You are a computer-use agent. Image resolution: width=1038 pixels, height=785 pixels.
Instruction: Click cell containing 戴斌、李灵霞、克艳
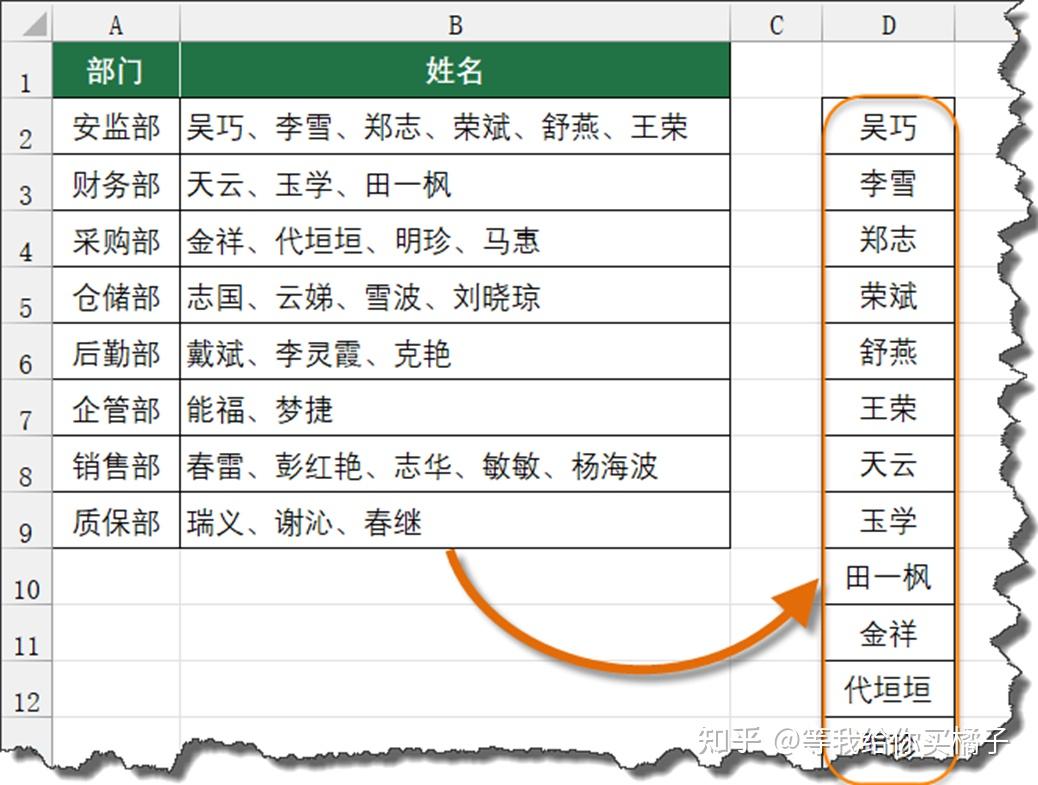(455, 351)
